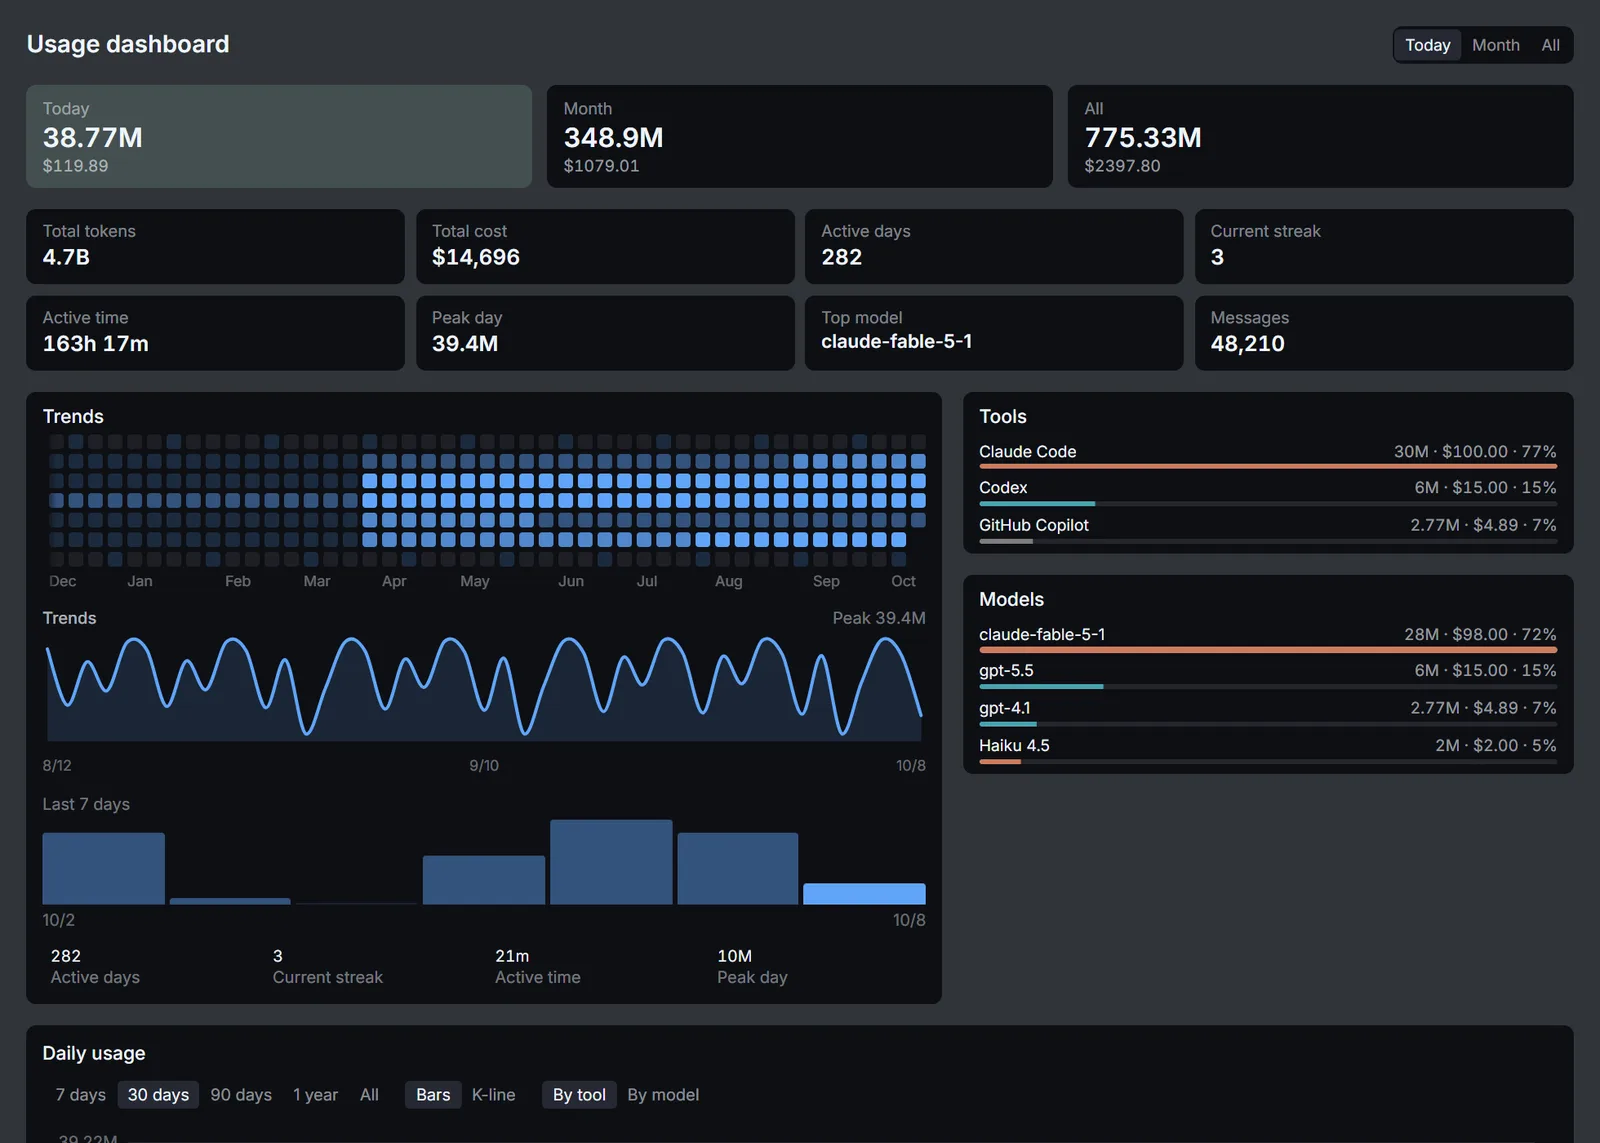Click the Claude Code usage progress bar
The image size is (1600, 1143).
coord(1268,466)
